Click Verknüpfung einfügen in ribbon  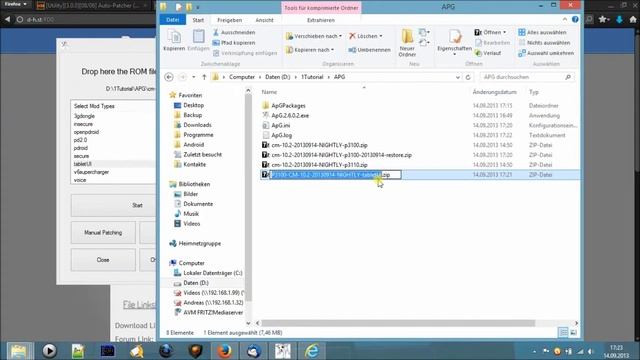click(245, 53)
